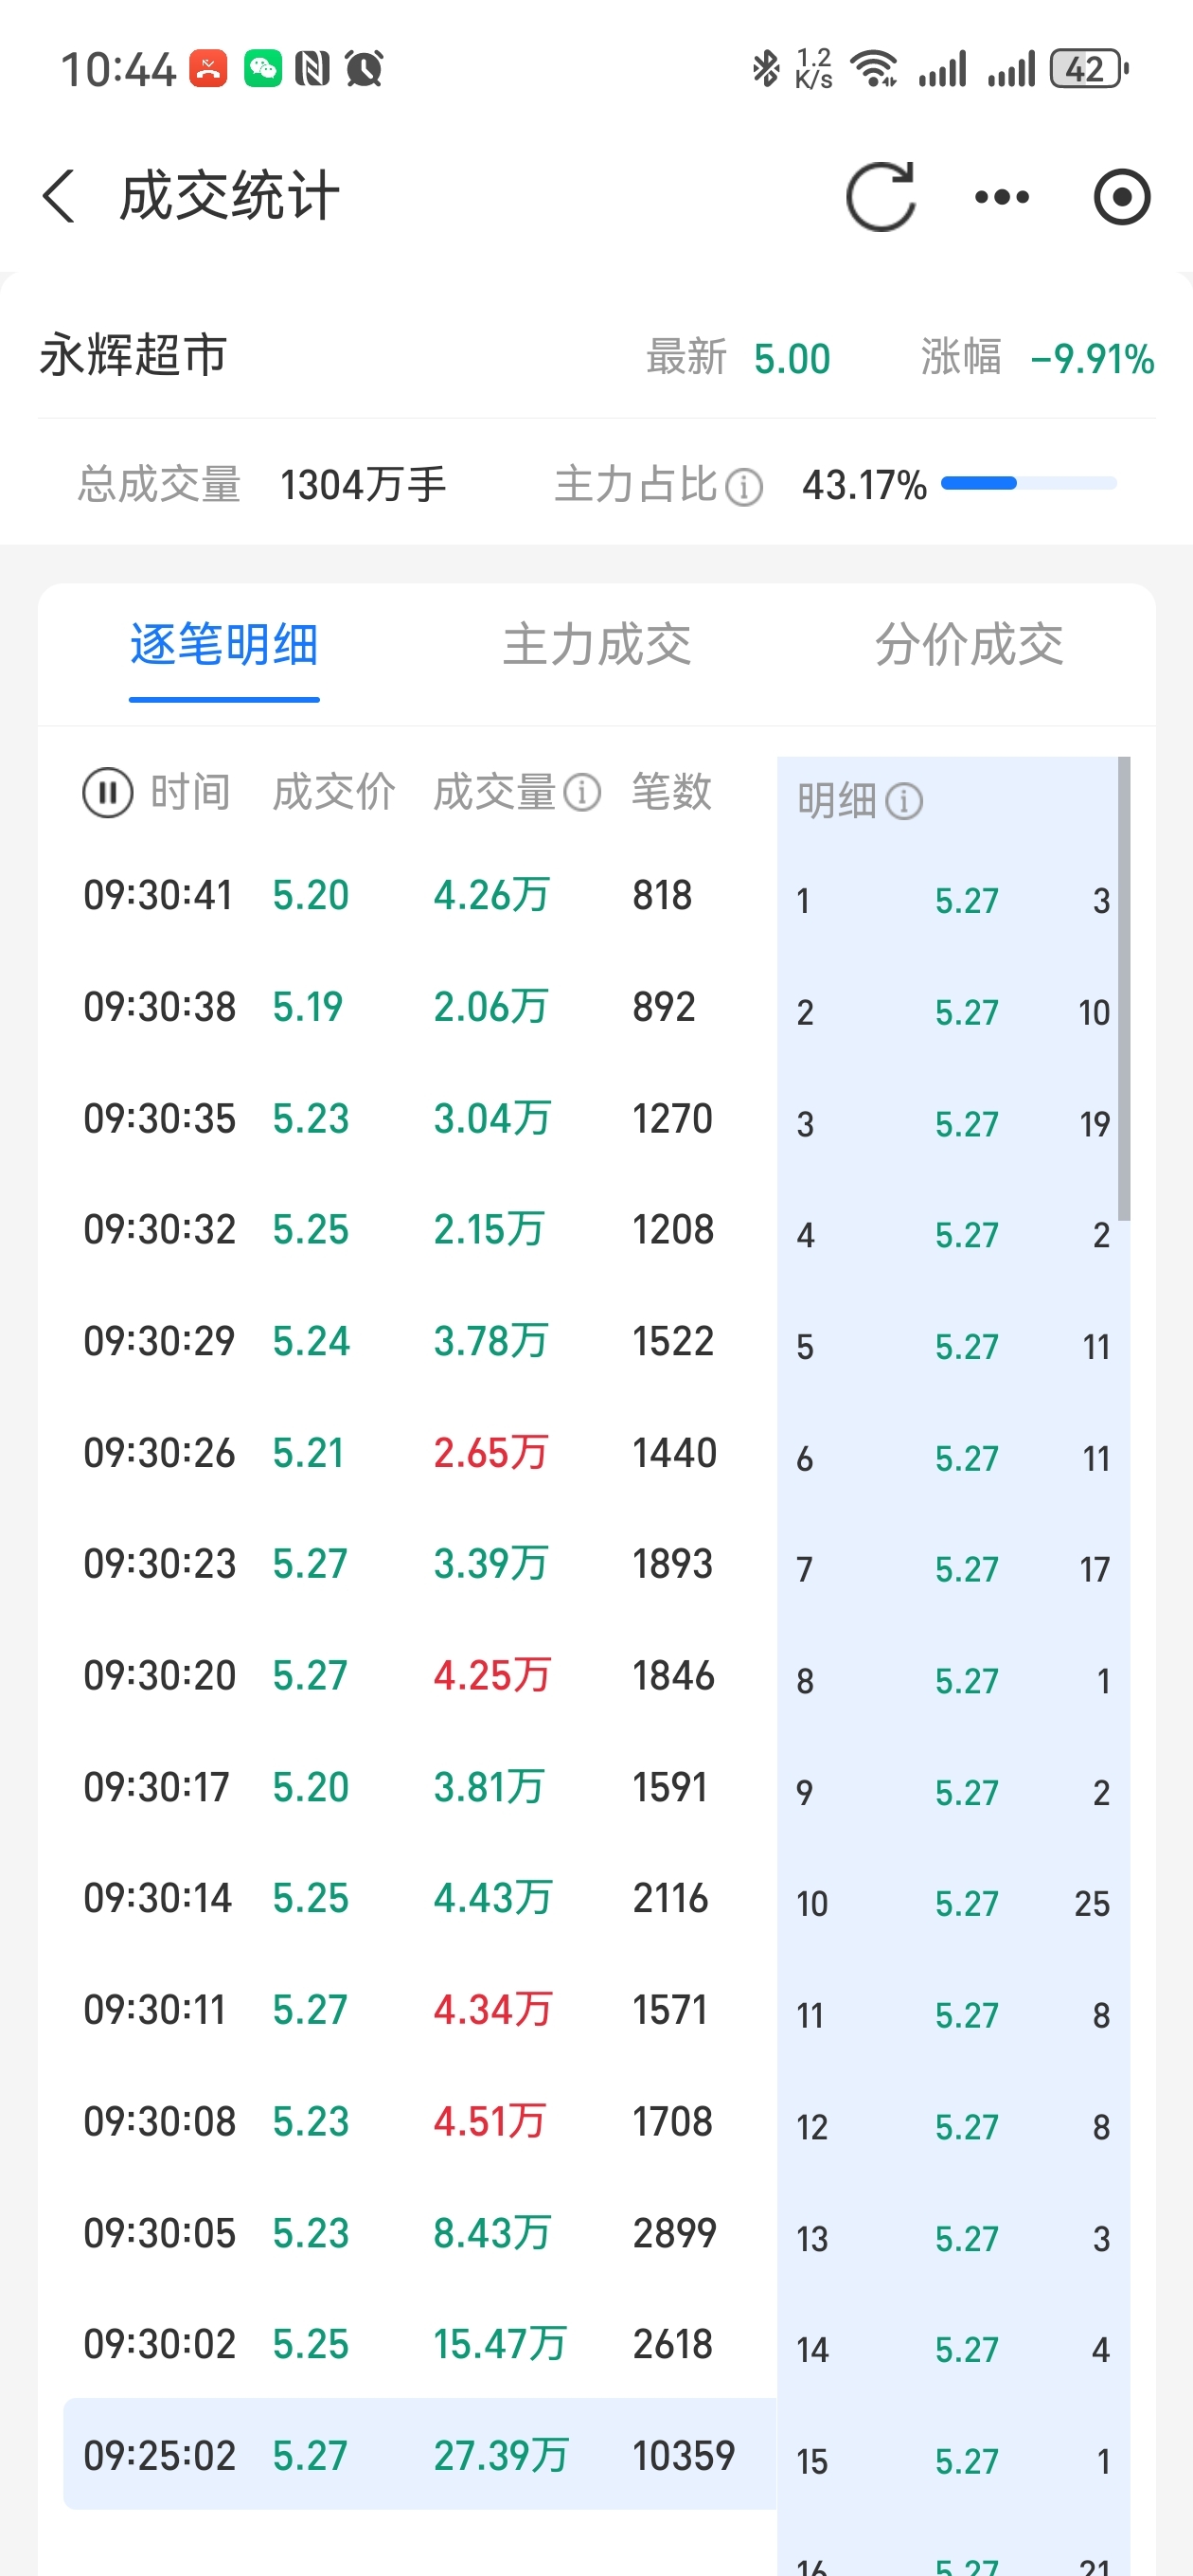Image resolution: width=1193 pixels, height=2576 pixels.
Task: Pause the live tick updates
Action: click(x=107, y=792)
